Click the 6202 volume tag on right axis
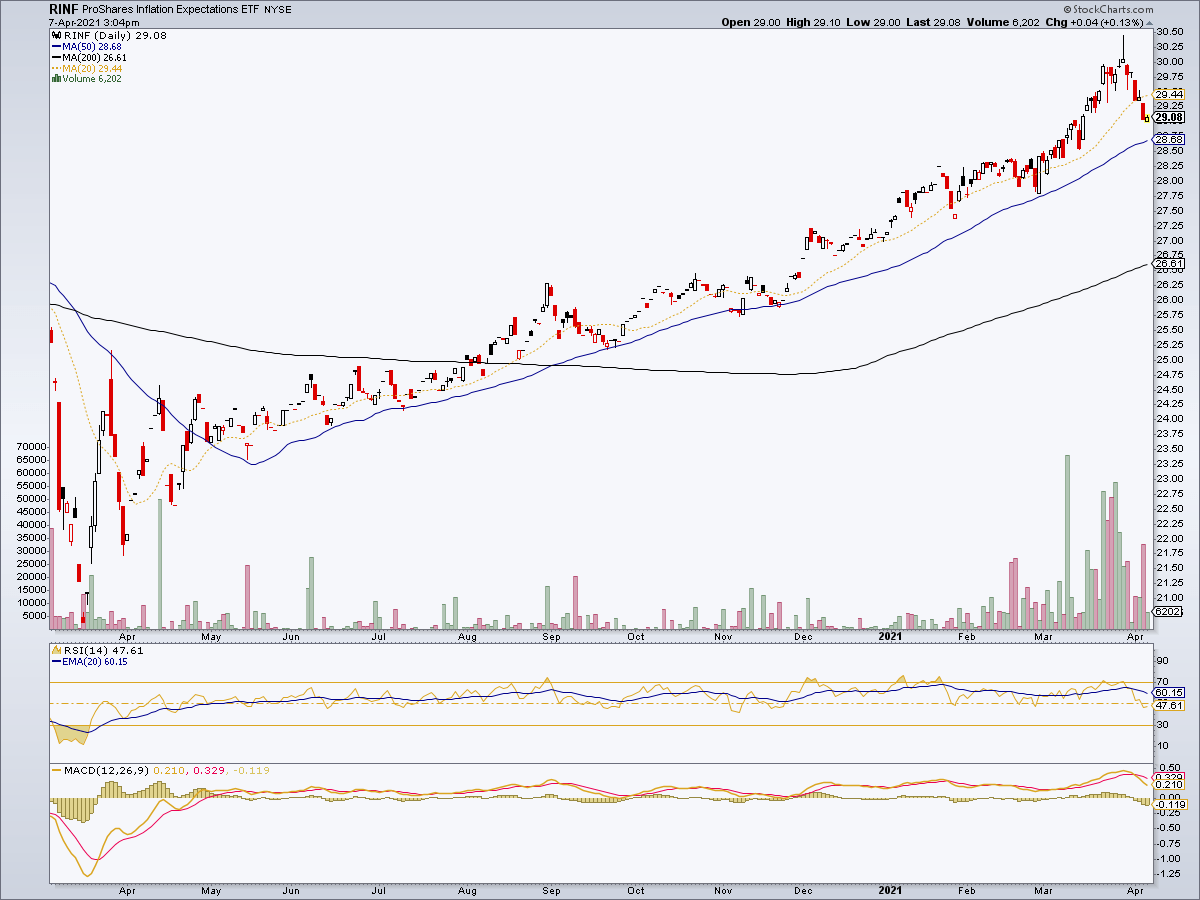The height and width of the screenshot is (900, 1200). click(x=1169, y=611)
